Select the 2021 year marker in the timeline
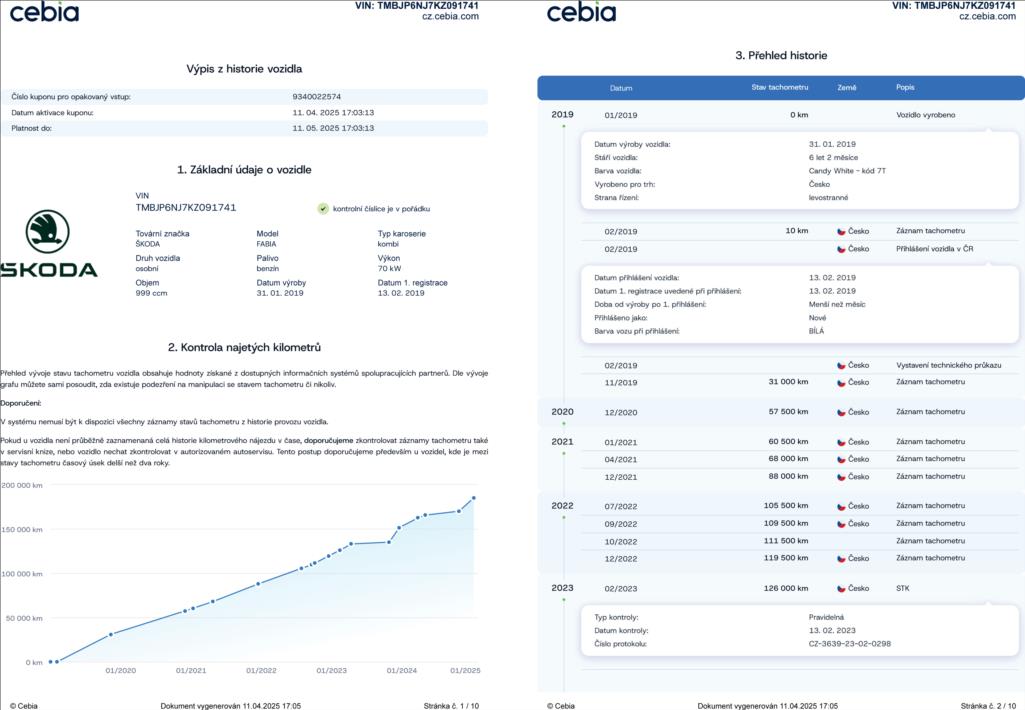1025x710 pixels. click(562, 442)
